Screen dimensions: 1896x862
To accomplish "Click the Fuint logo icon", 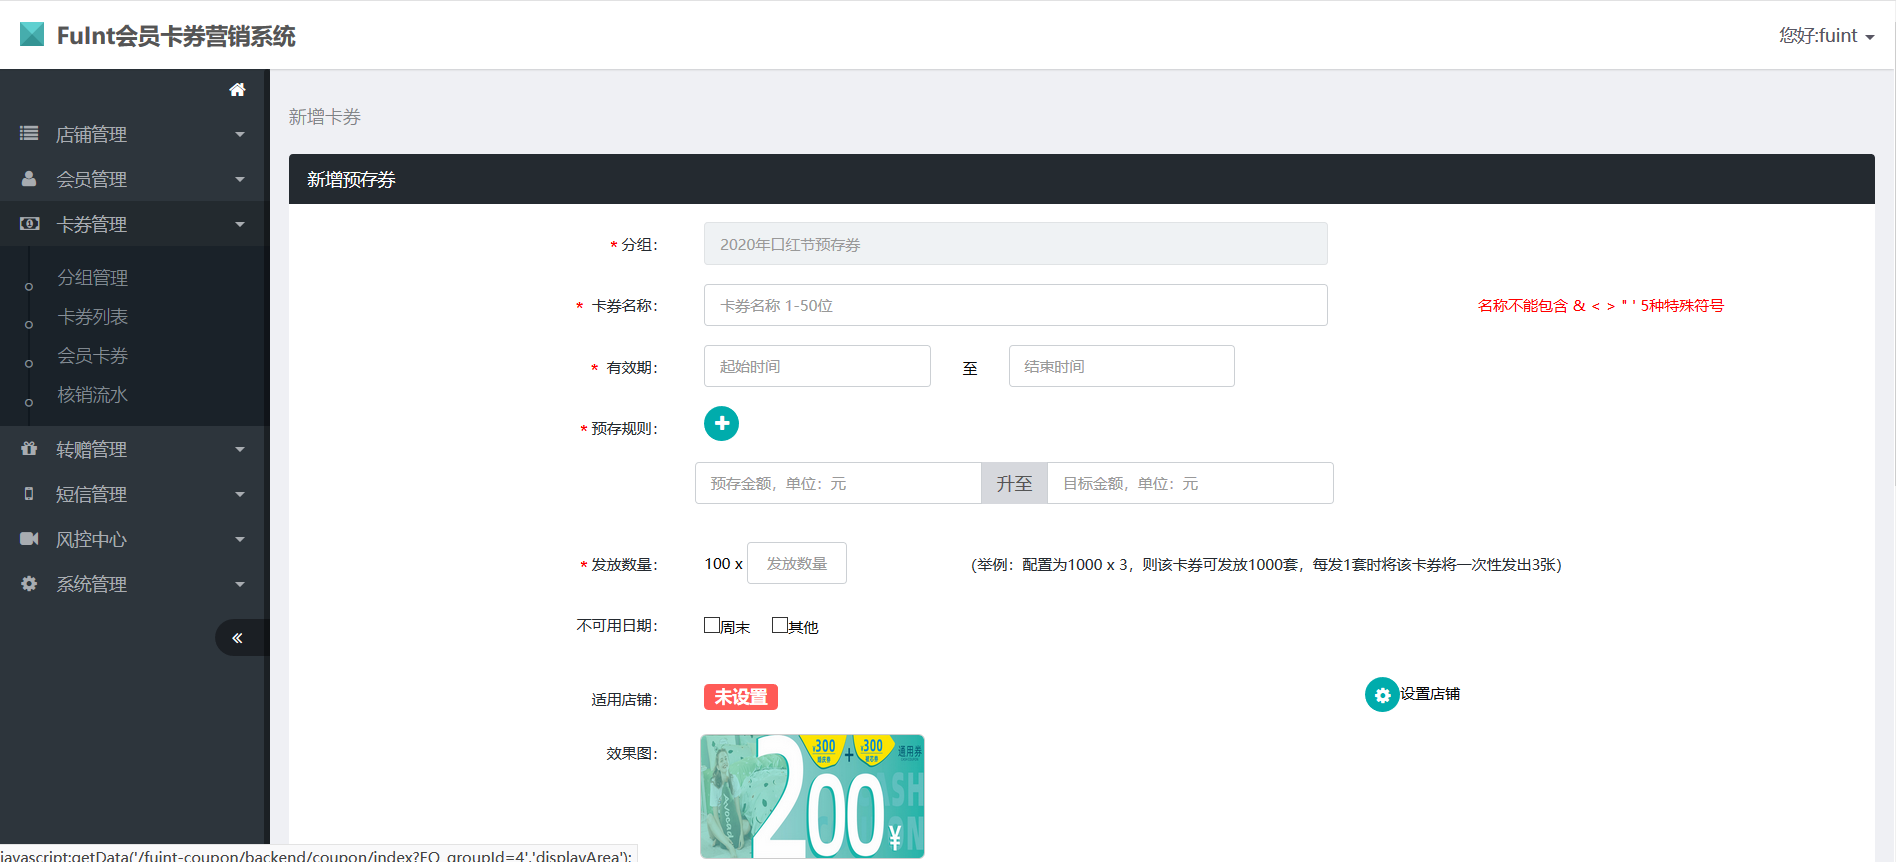I will point(32,35).
